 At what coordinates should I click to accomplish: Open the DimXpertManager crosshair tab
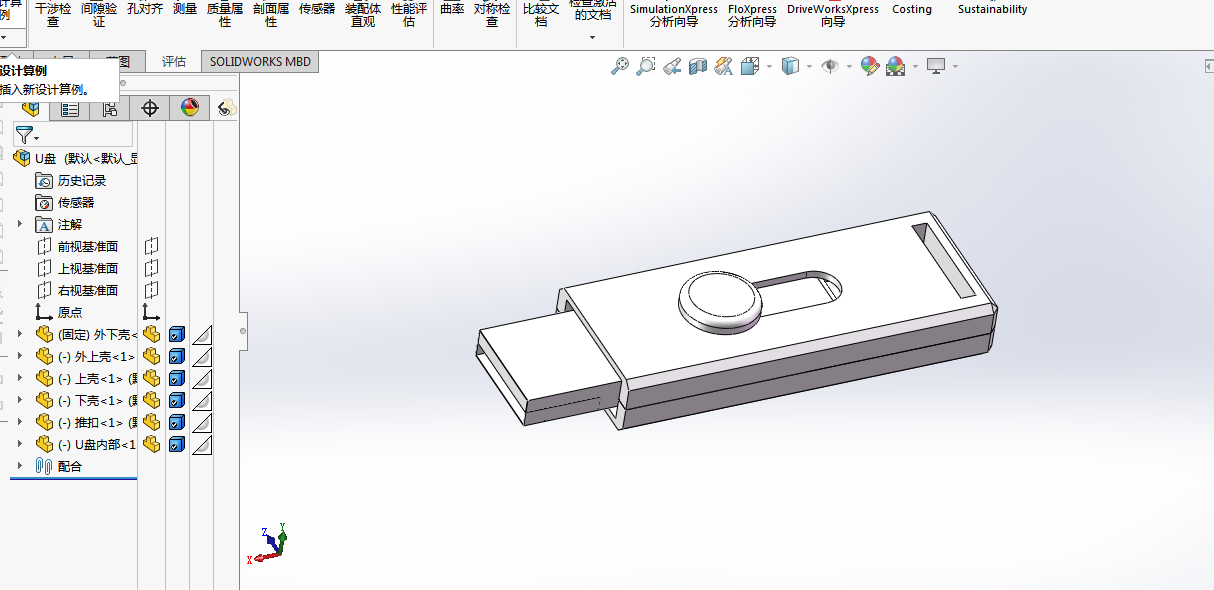click(150, 108)
